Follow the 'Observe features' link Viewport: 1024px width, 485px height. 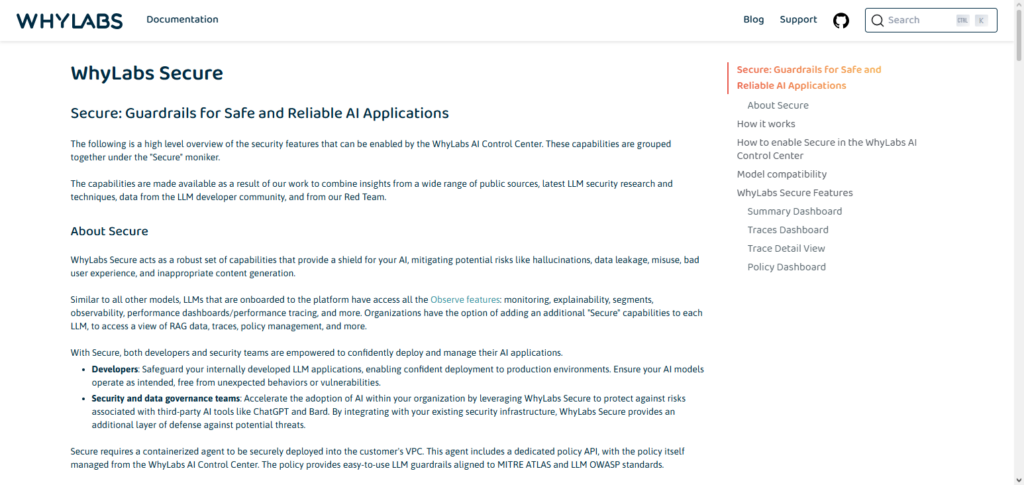click(x=464, y=300)
